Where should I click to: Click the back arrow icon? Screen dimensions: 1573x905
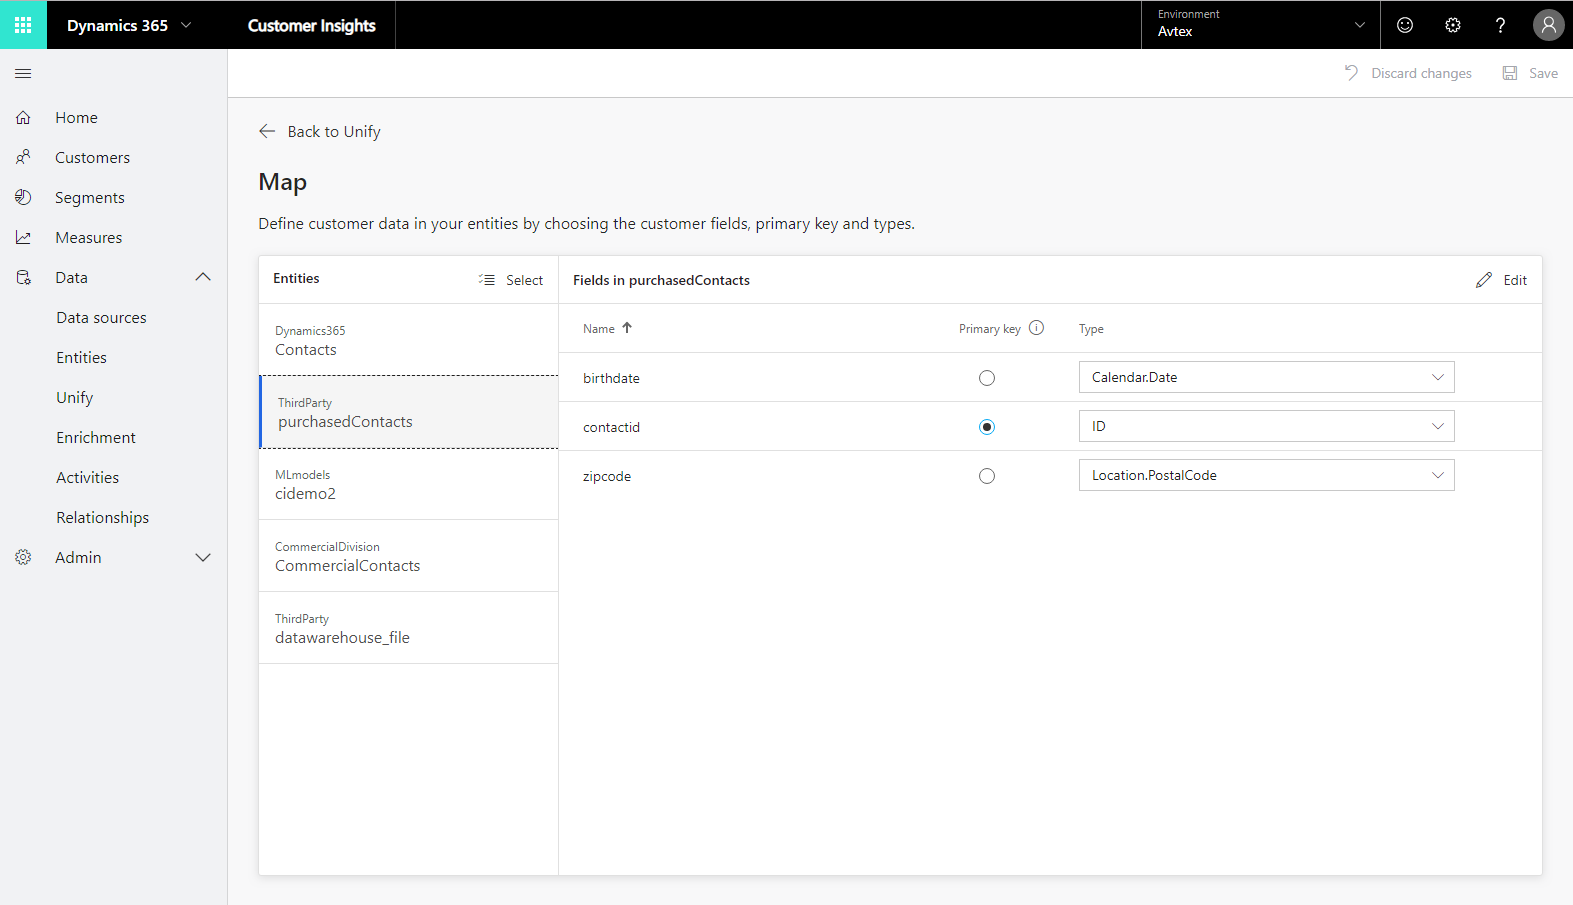point(267,131)
